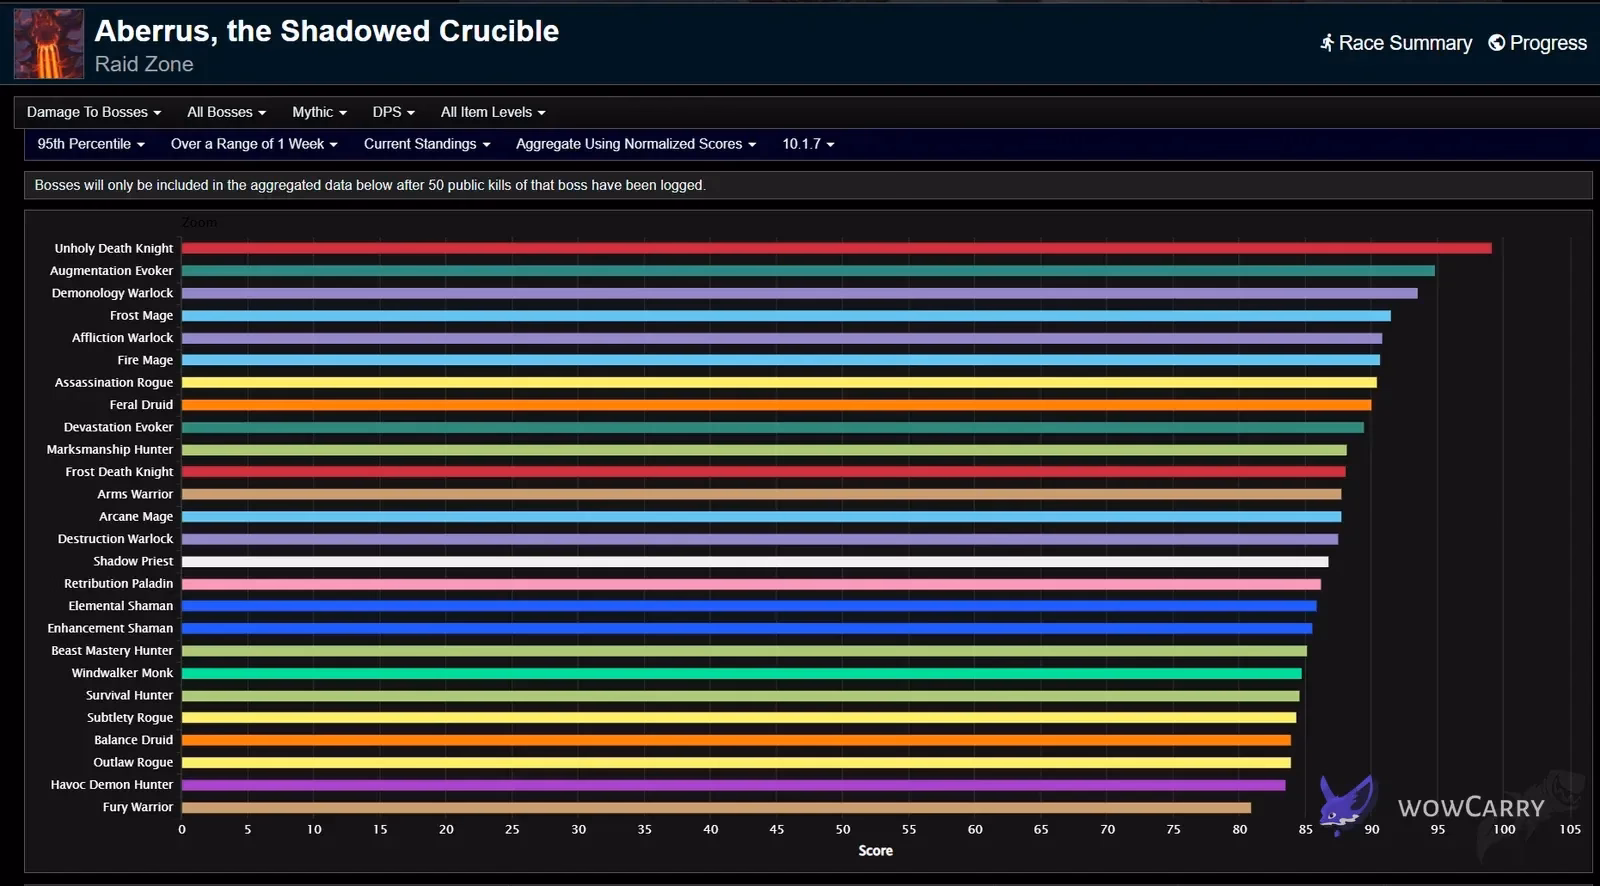The height and width of the screenshot is (886, 1600).
Task: Open the 95th Percentile dropdown
Action: [91, 144]
